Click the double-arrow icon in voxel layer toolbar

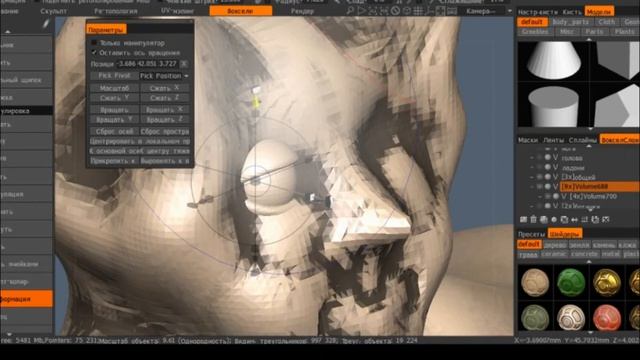click(x=575, y=220)
